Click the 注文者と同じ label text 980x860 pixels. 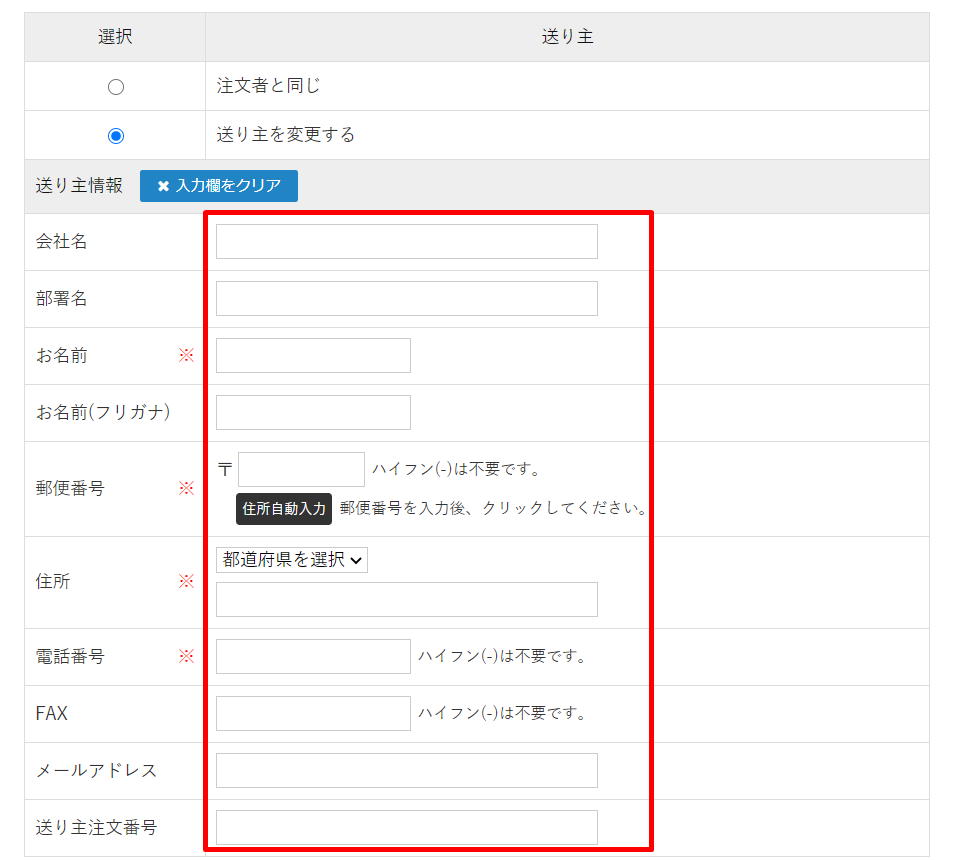tap(269, 86)
